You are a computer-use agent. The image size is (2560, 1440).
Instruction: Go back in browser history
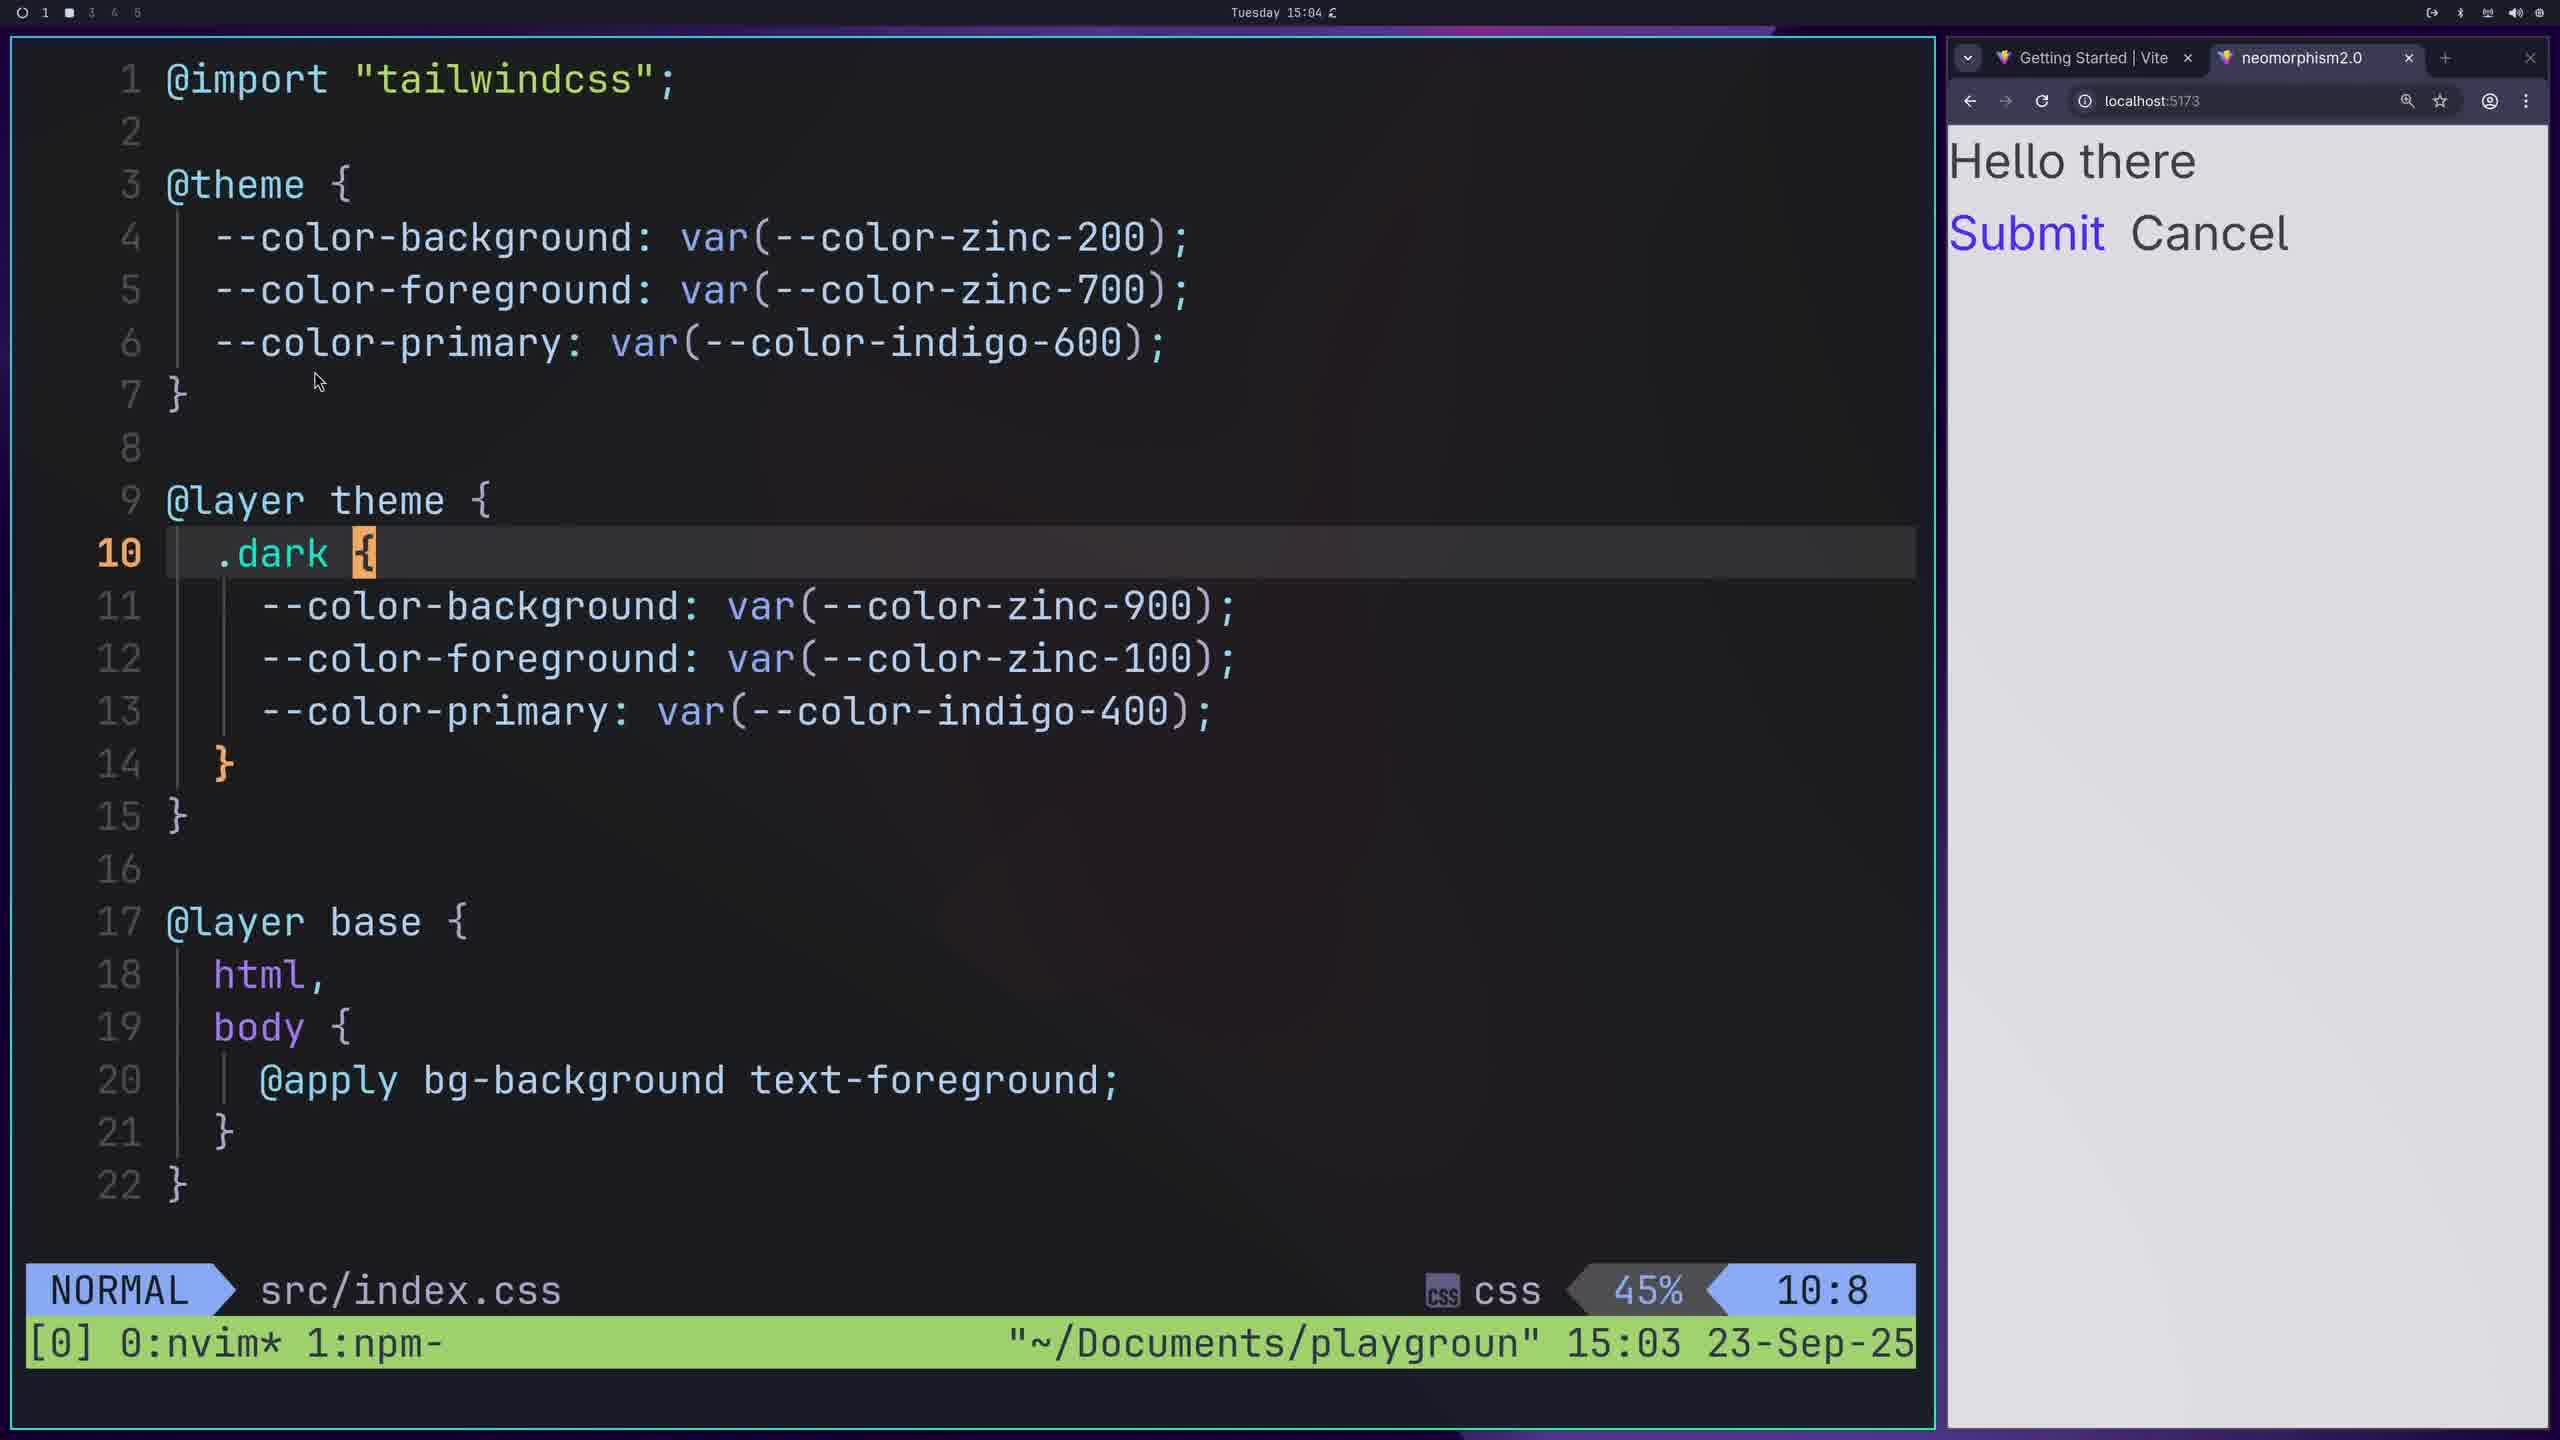[x=1970, y=101]
